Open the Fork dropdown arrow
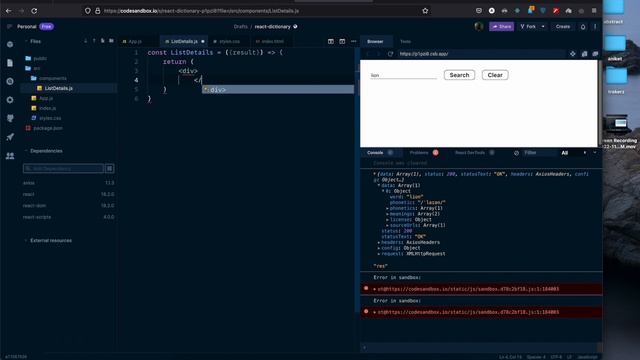This screenshot has width=640, height=360. [543, 27]
